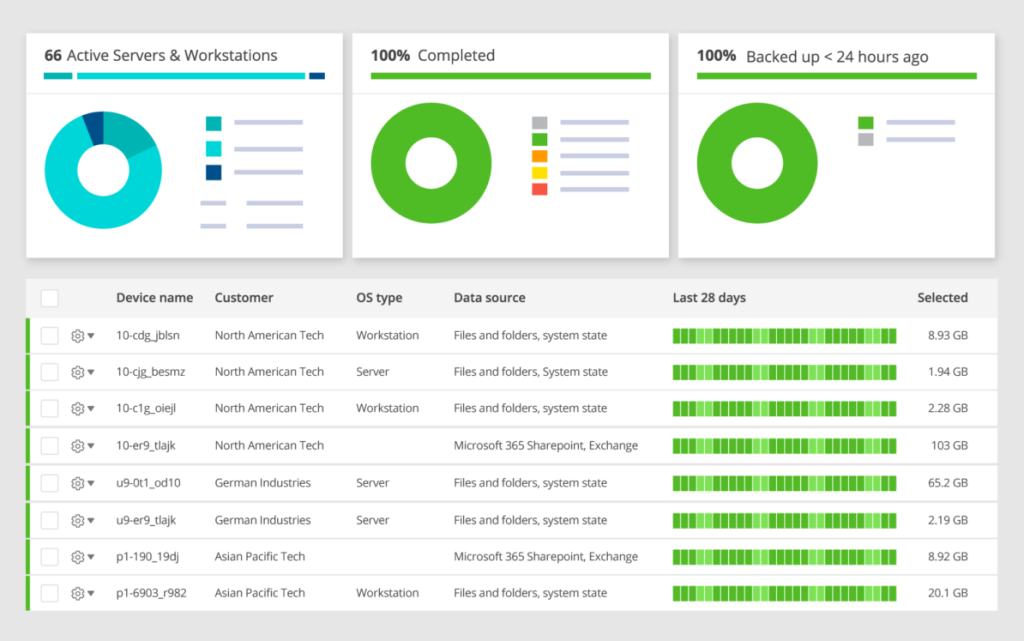1024x641 pixels.
Task: Click the dark blue legend square in servers card
Action: pyautogui.click(x=213, y=172)
